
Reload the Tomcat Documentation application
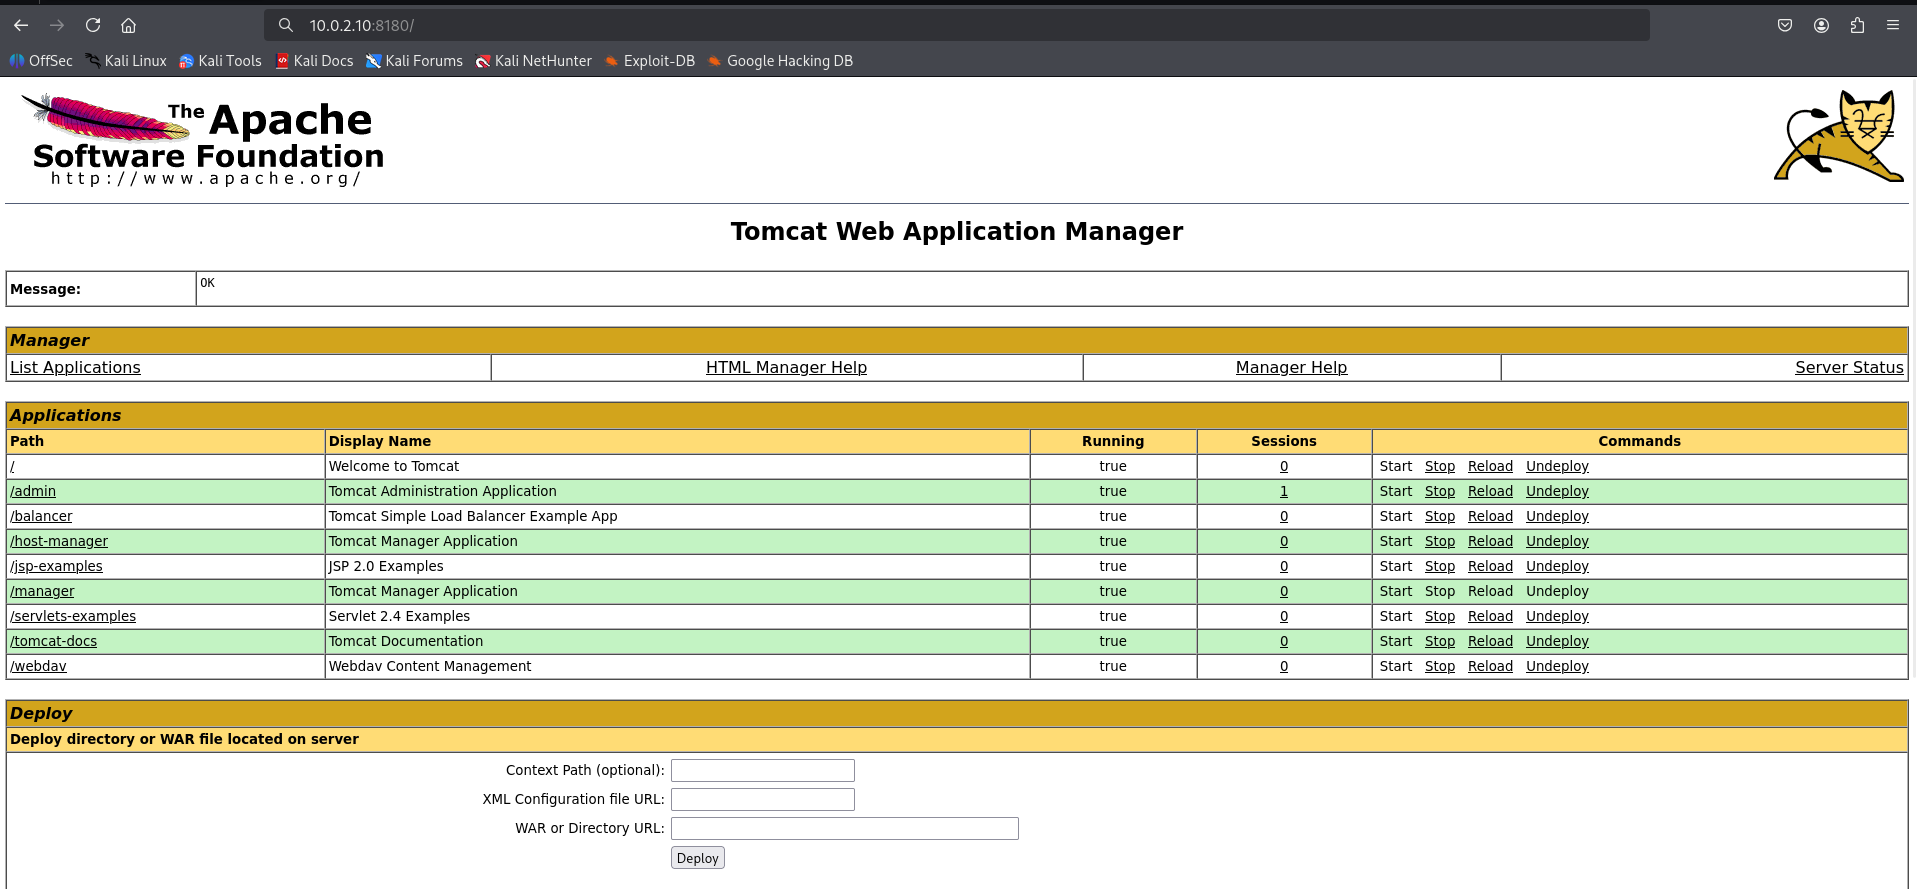(x=1490, y=641)
